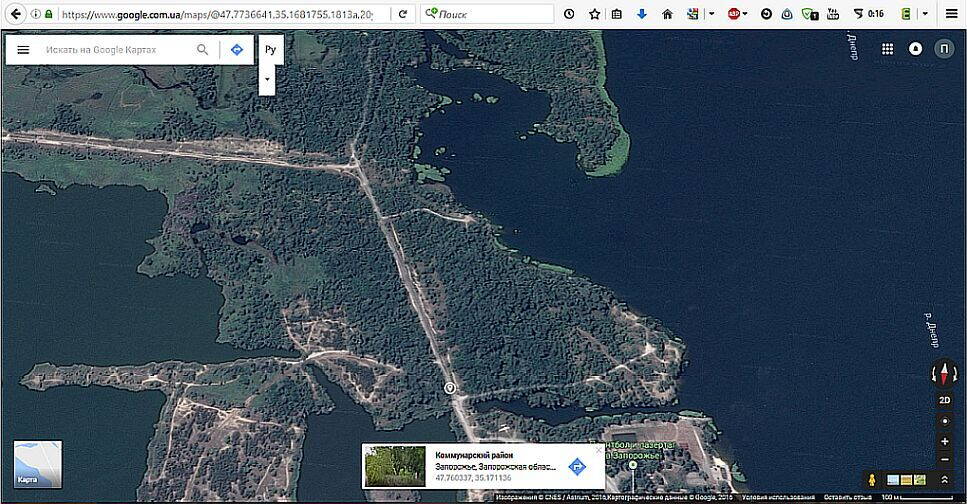Click the compass to reset north
This screenshot has height=504, width=967.
(x=945, y=374)
